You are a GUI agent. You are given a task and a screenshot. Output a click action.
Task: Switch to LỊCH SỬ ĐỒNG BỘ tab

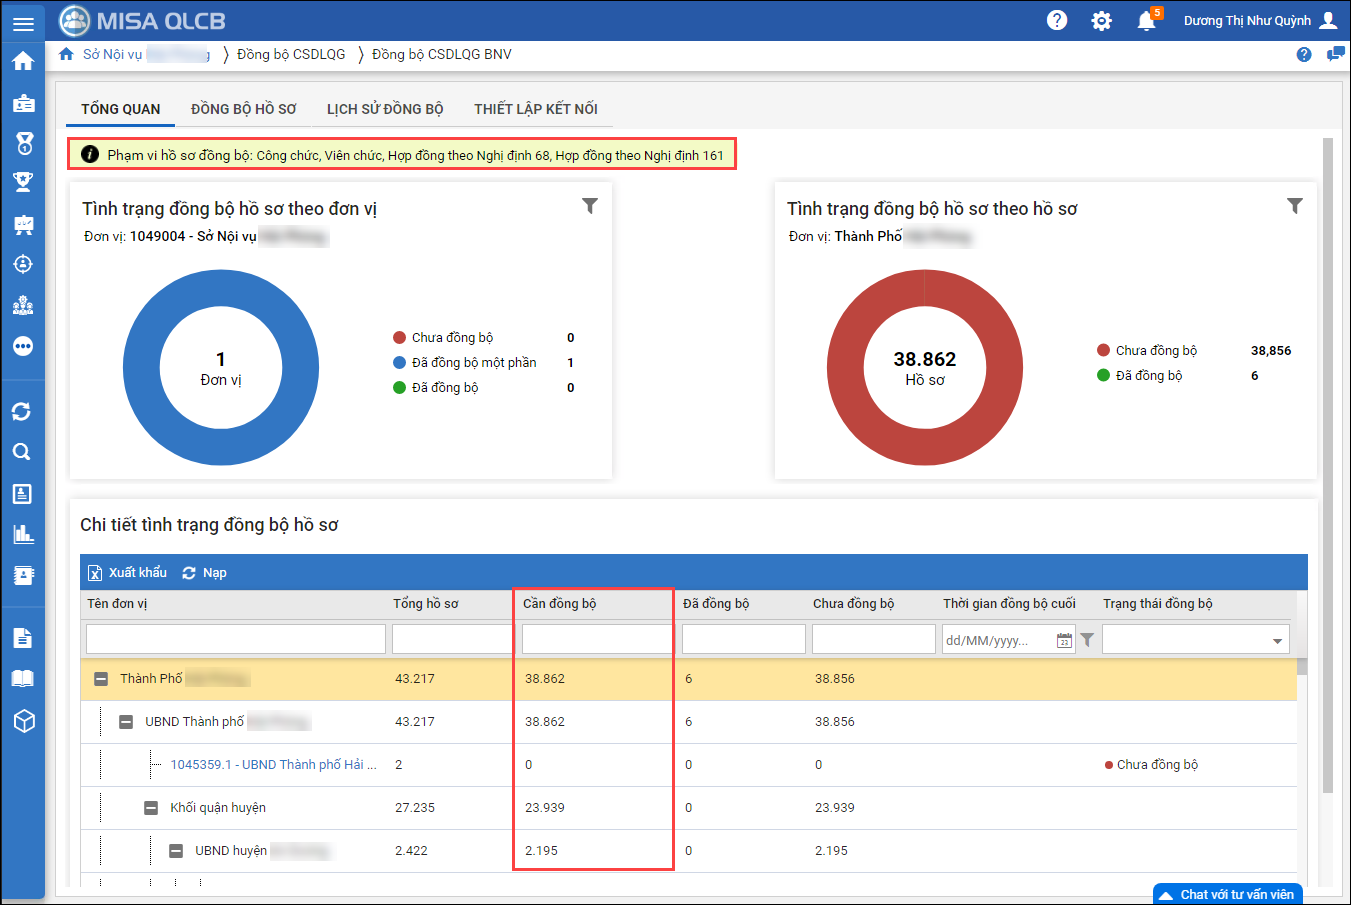click(x=385, y=109)
